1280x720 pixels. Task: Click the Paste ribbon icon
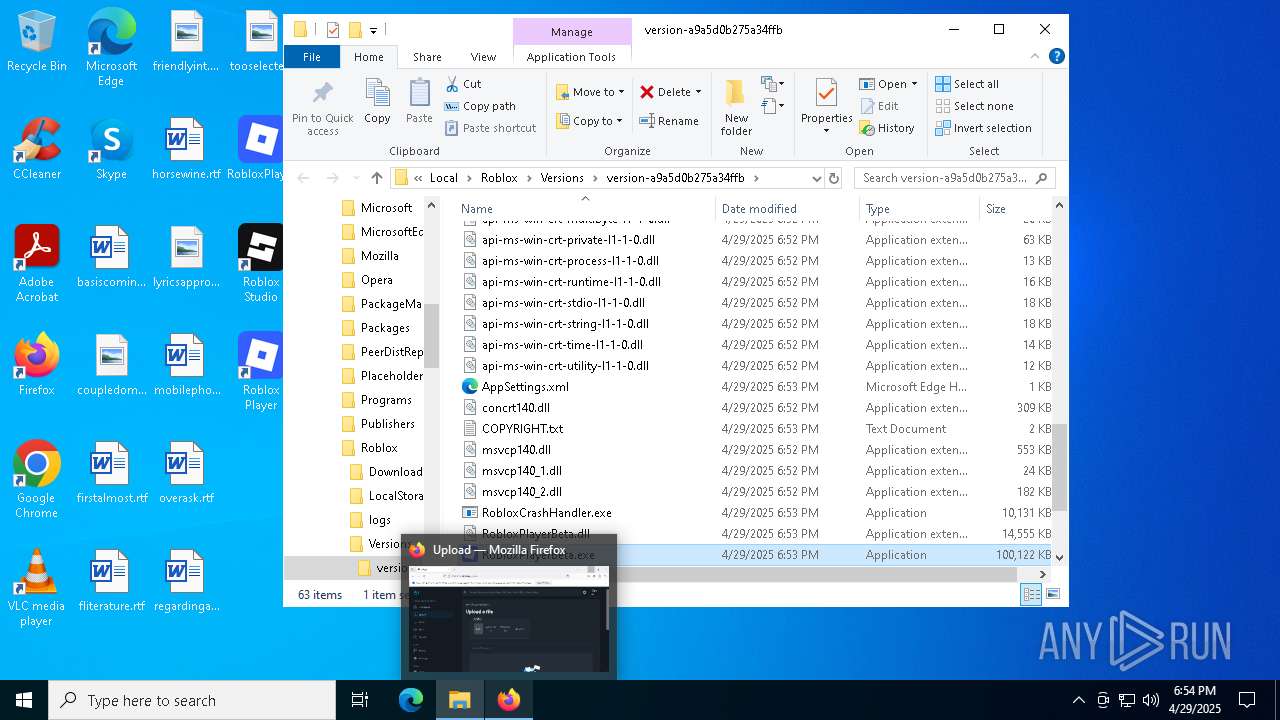click(419, 93)
